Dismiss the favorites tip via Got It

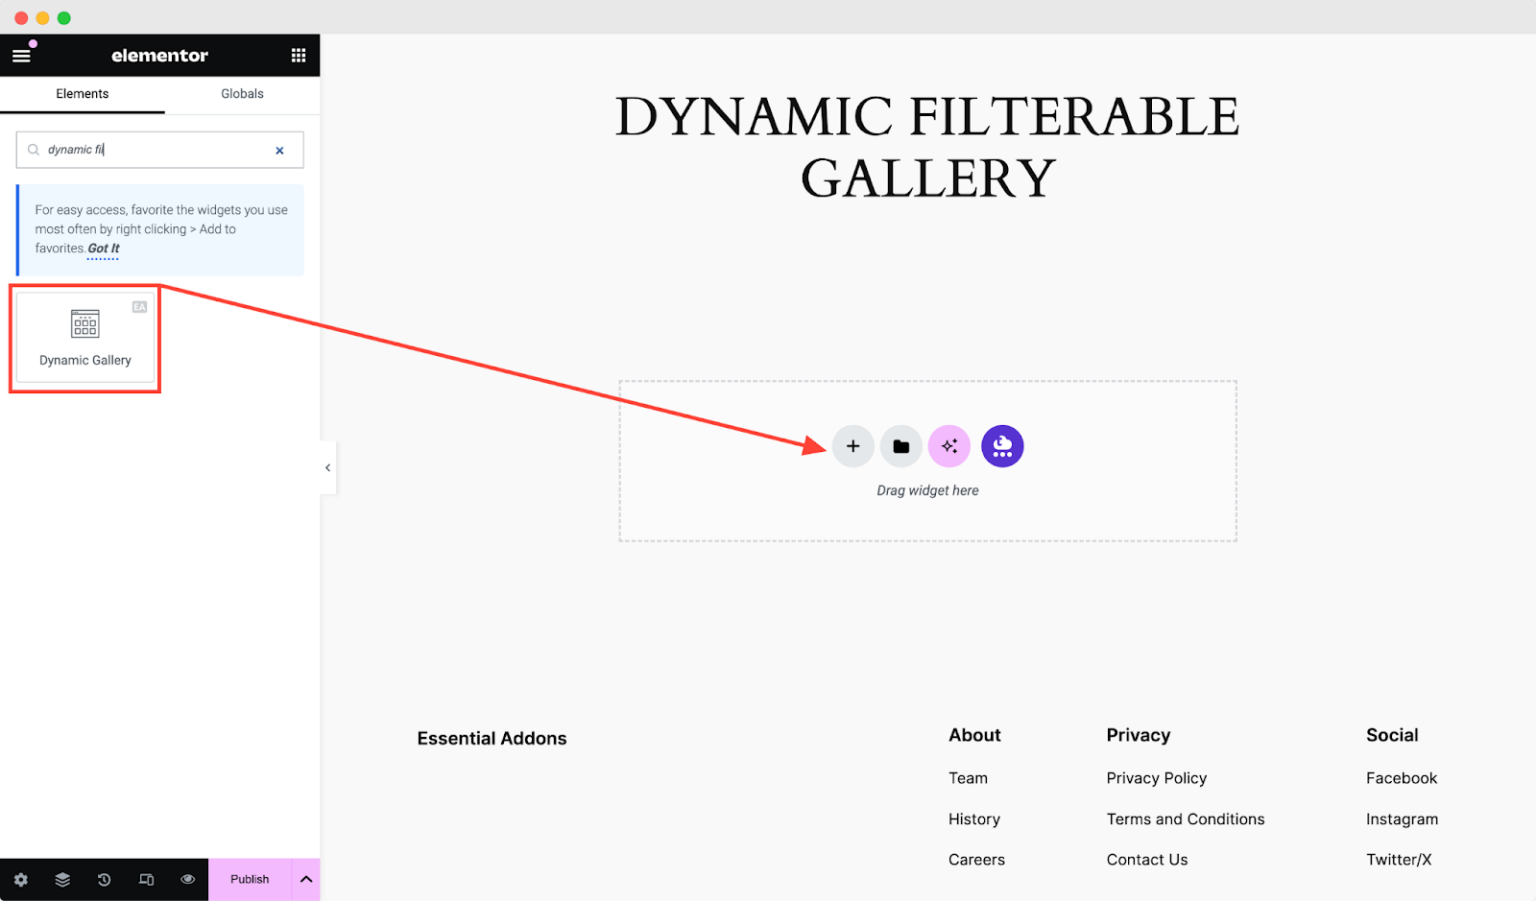[103, 248]
